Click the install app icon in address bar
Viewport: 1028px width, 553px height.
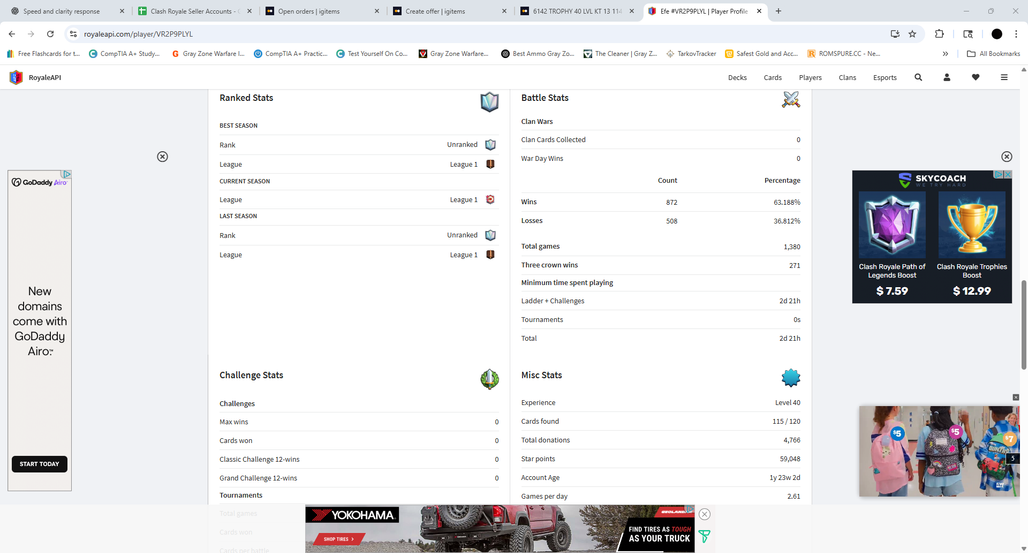coord(895,33)
